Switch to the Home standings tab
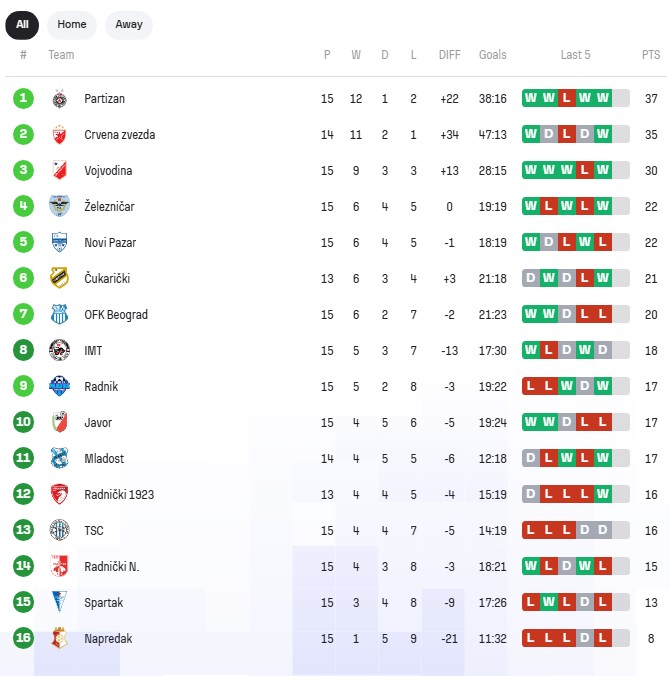 pyautogui.click(x=72, y=24)
